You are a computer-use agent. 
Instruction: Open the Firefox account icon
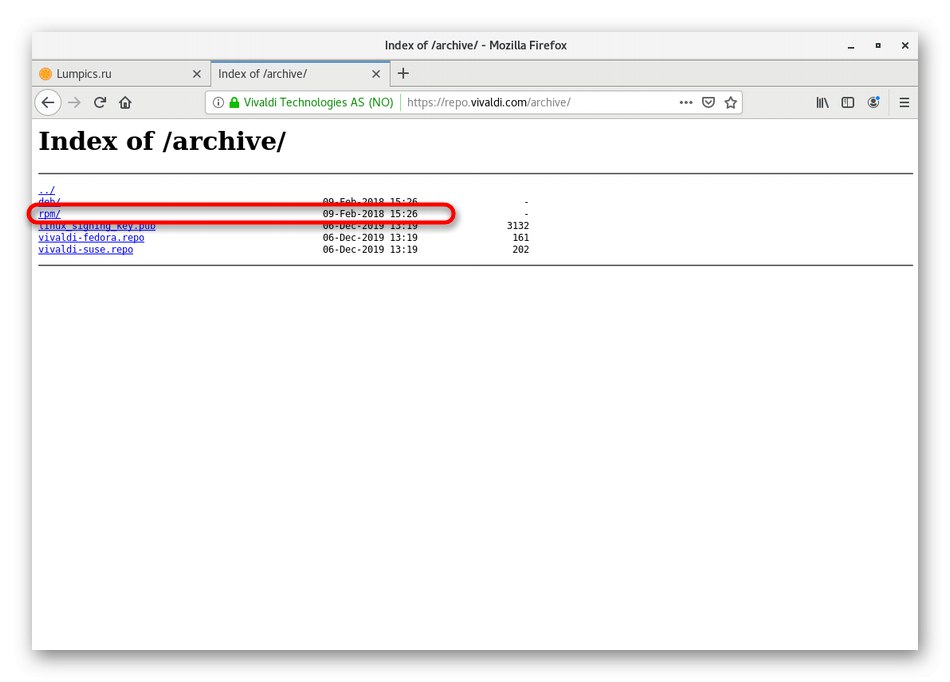click(x=873, y=102)
